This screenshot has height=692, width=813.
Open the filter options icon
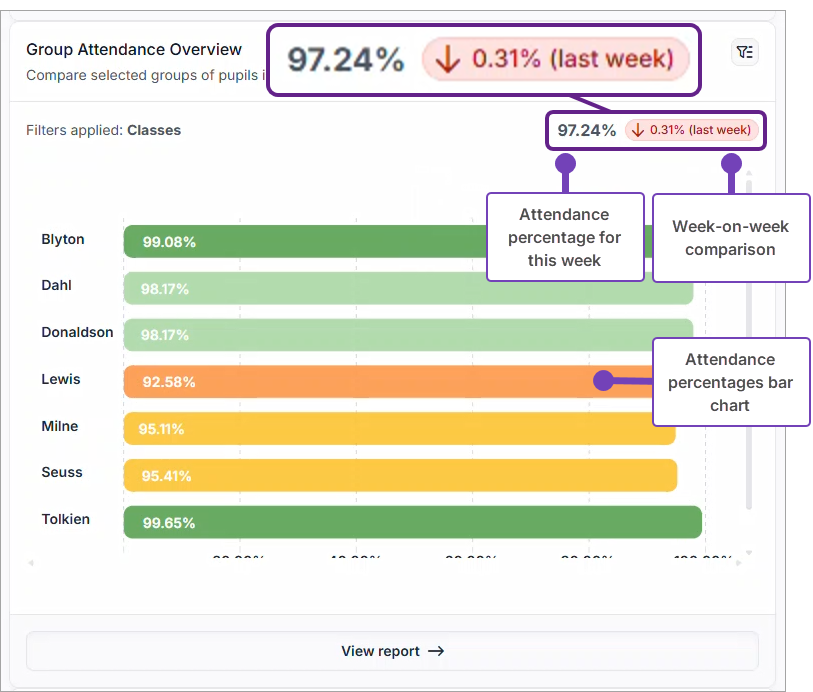[744, 52]
